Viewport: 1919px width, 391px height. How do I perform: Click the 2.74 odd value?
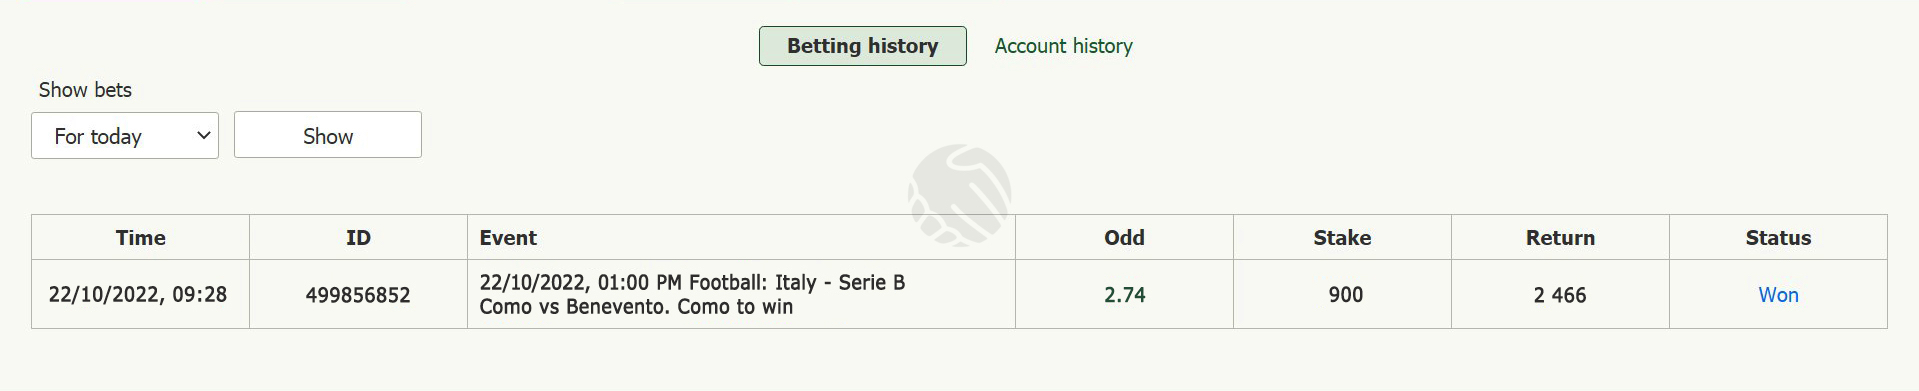point(1124,295)
